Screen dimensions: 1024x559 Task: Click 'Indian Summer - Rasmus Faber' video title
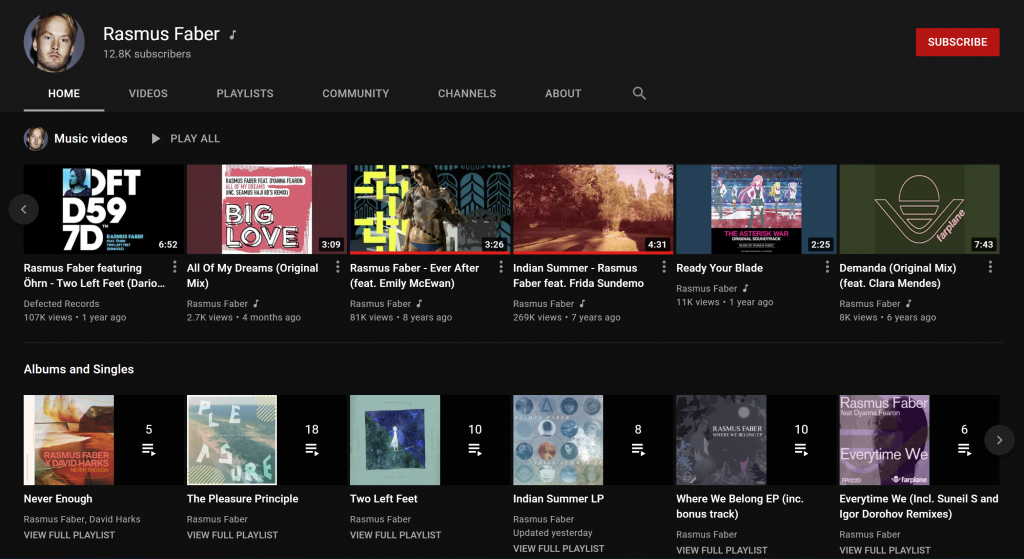pos(579,276)
